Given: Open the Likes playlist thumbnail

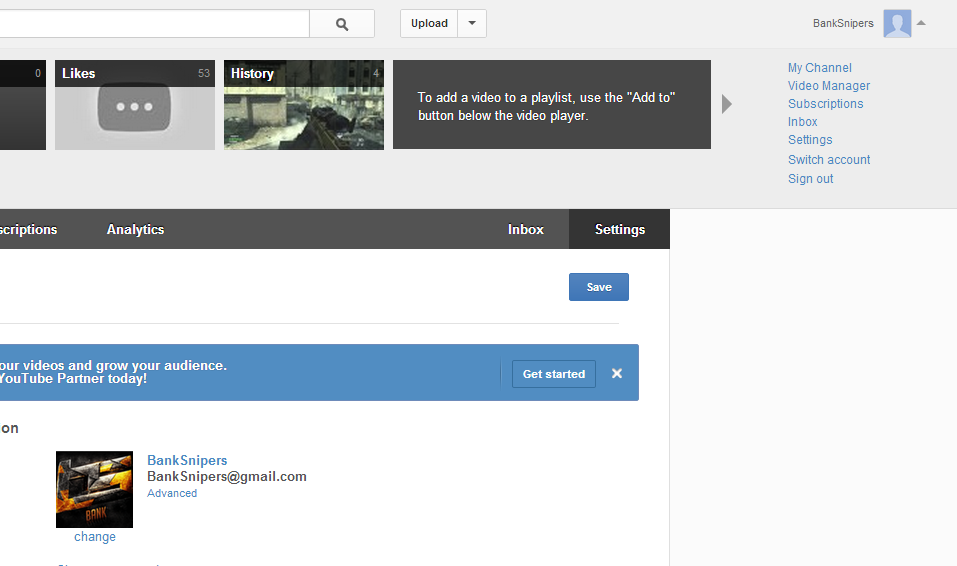Looking at the screenshot, I should pyautogui.click(x=135, y=104).
